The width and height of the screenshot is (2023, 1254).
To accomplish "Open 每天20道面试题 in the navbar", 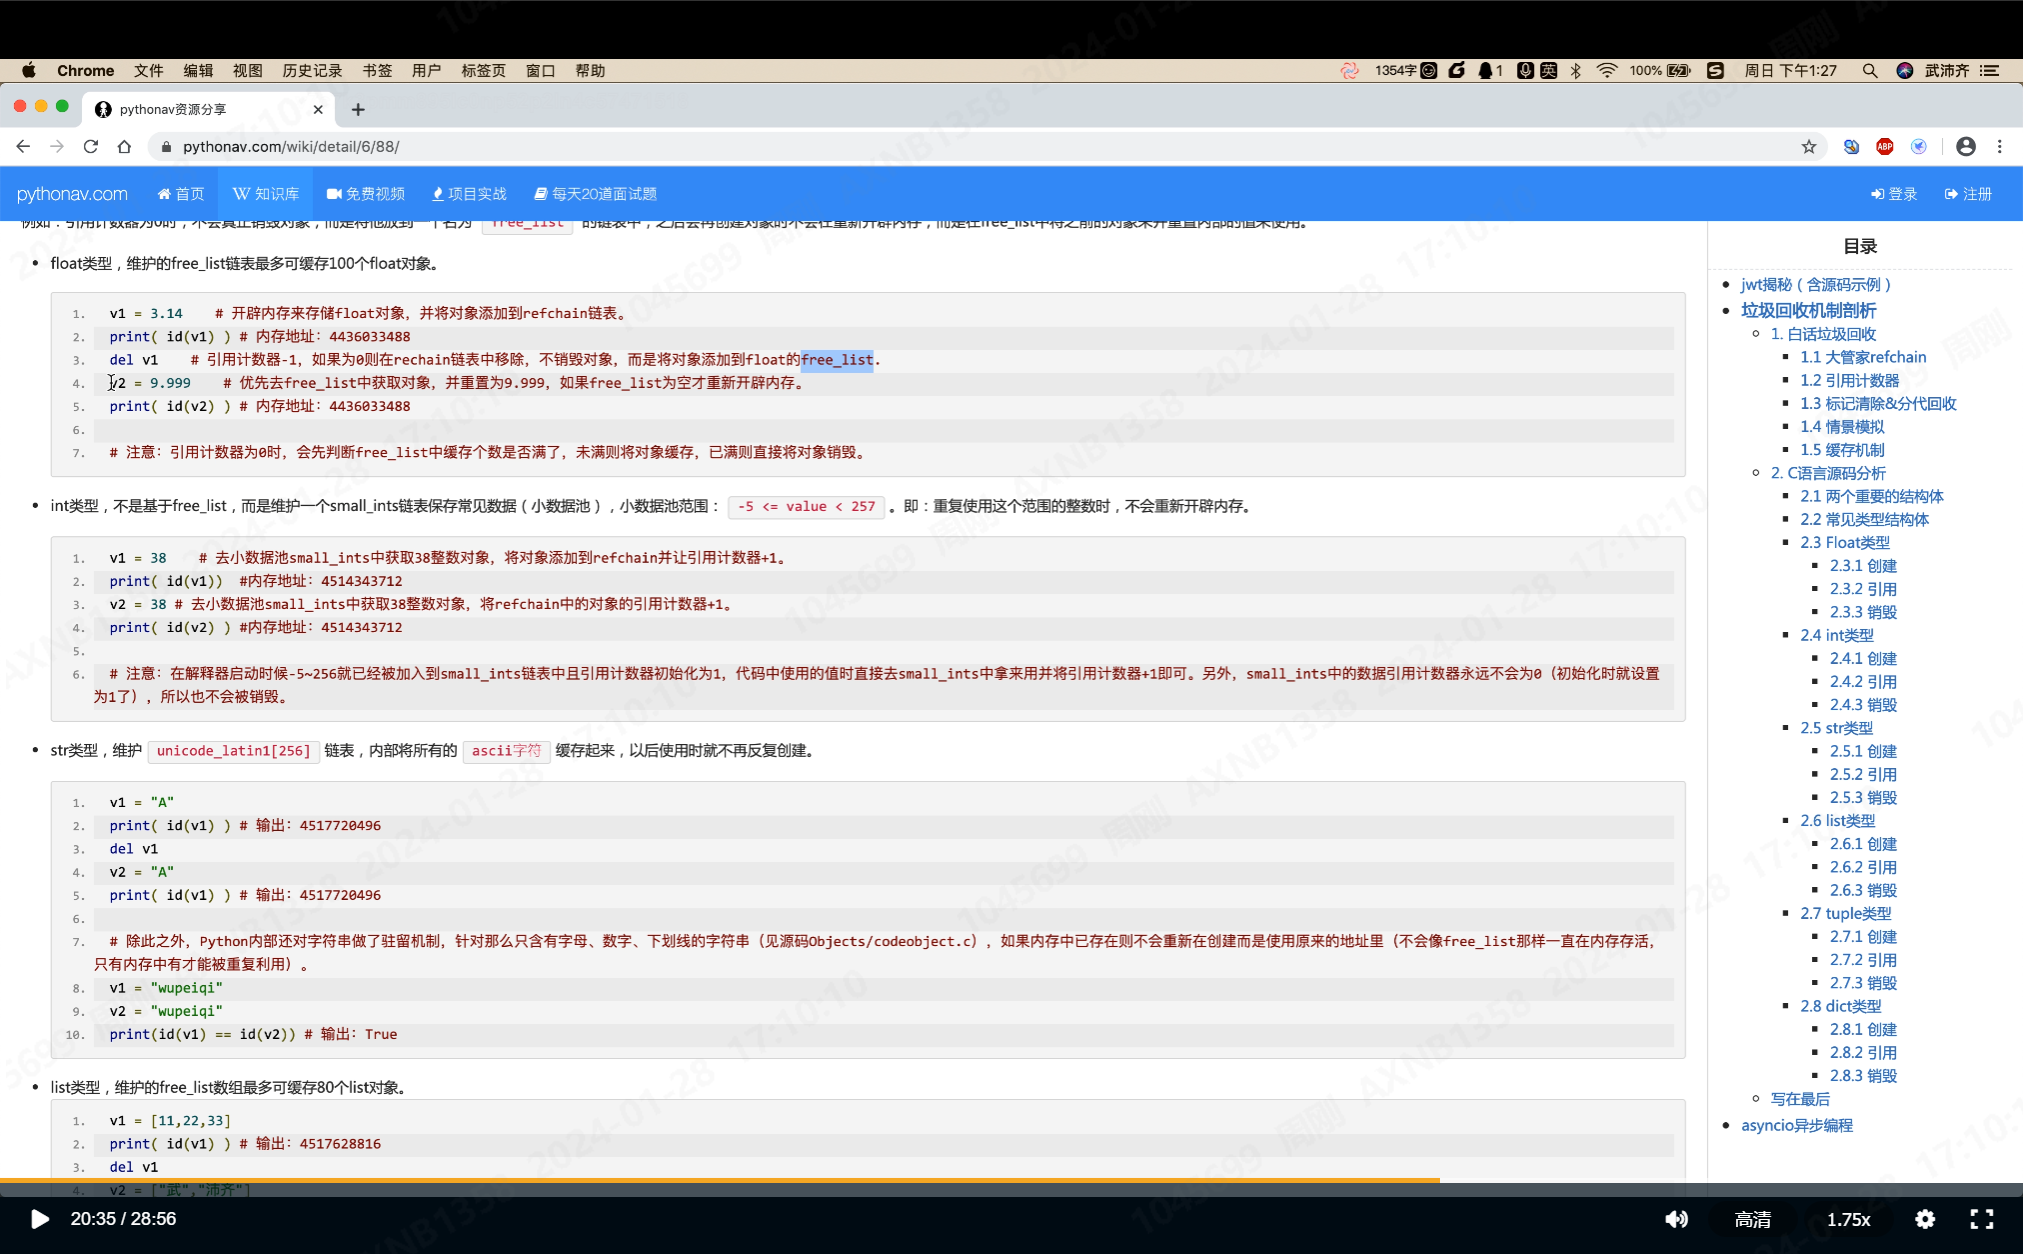I will click(x=596, y=194).
